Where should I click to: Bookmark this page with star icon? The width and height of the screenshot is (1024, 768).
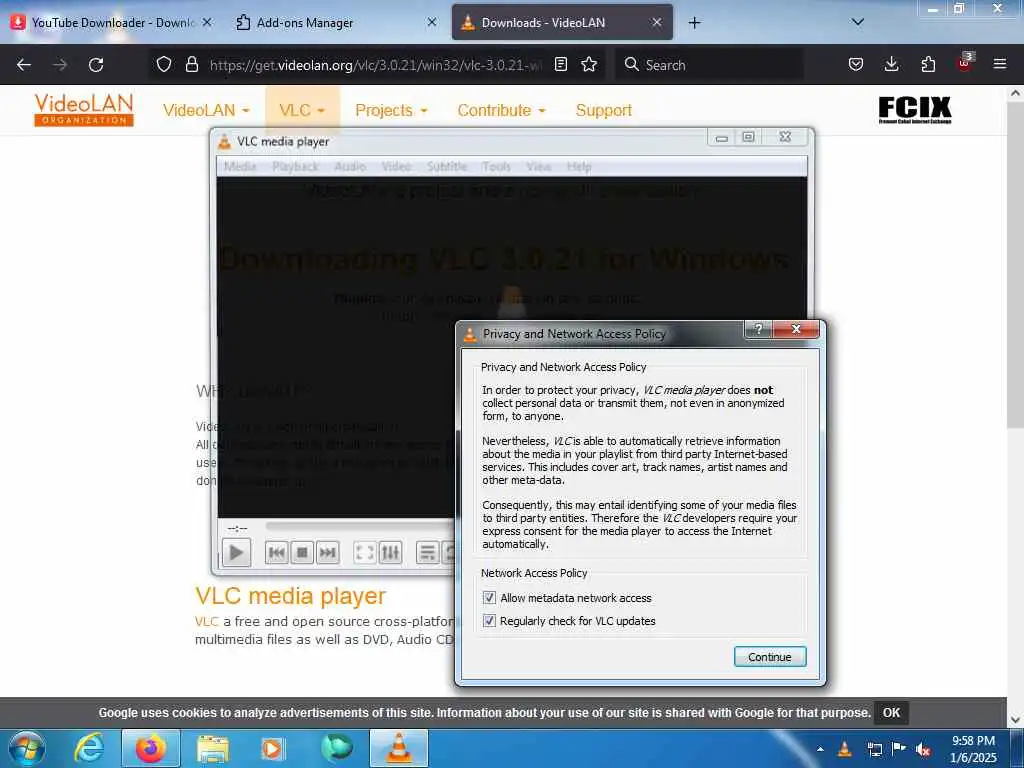coord(589,64)
